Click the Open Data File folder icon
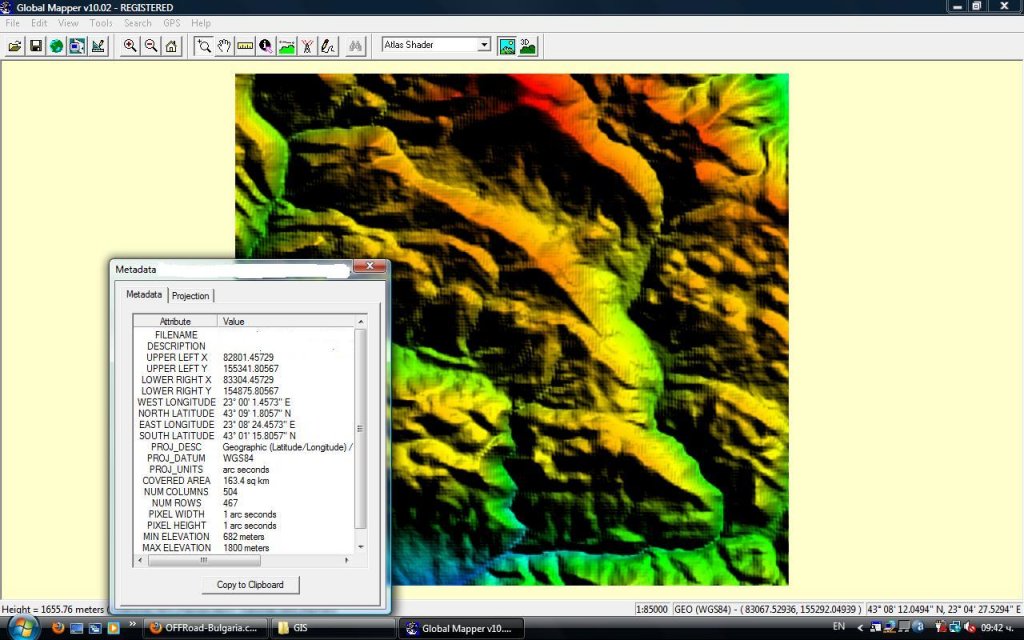 15,46
